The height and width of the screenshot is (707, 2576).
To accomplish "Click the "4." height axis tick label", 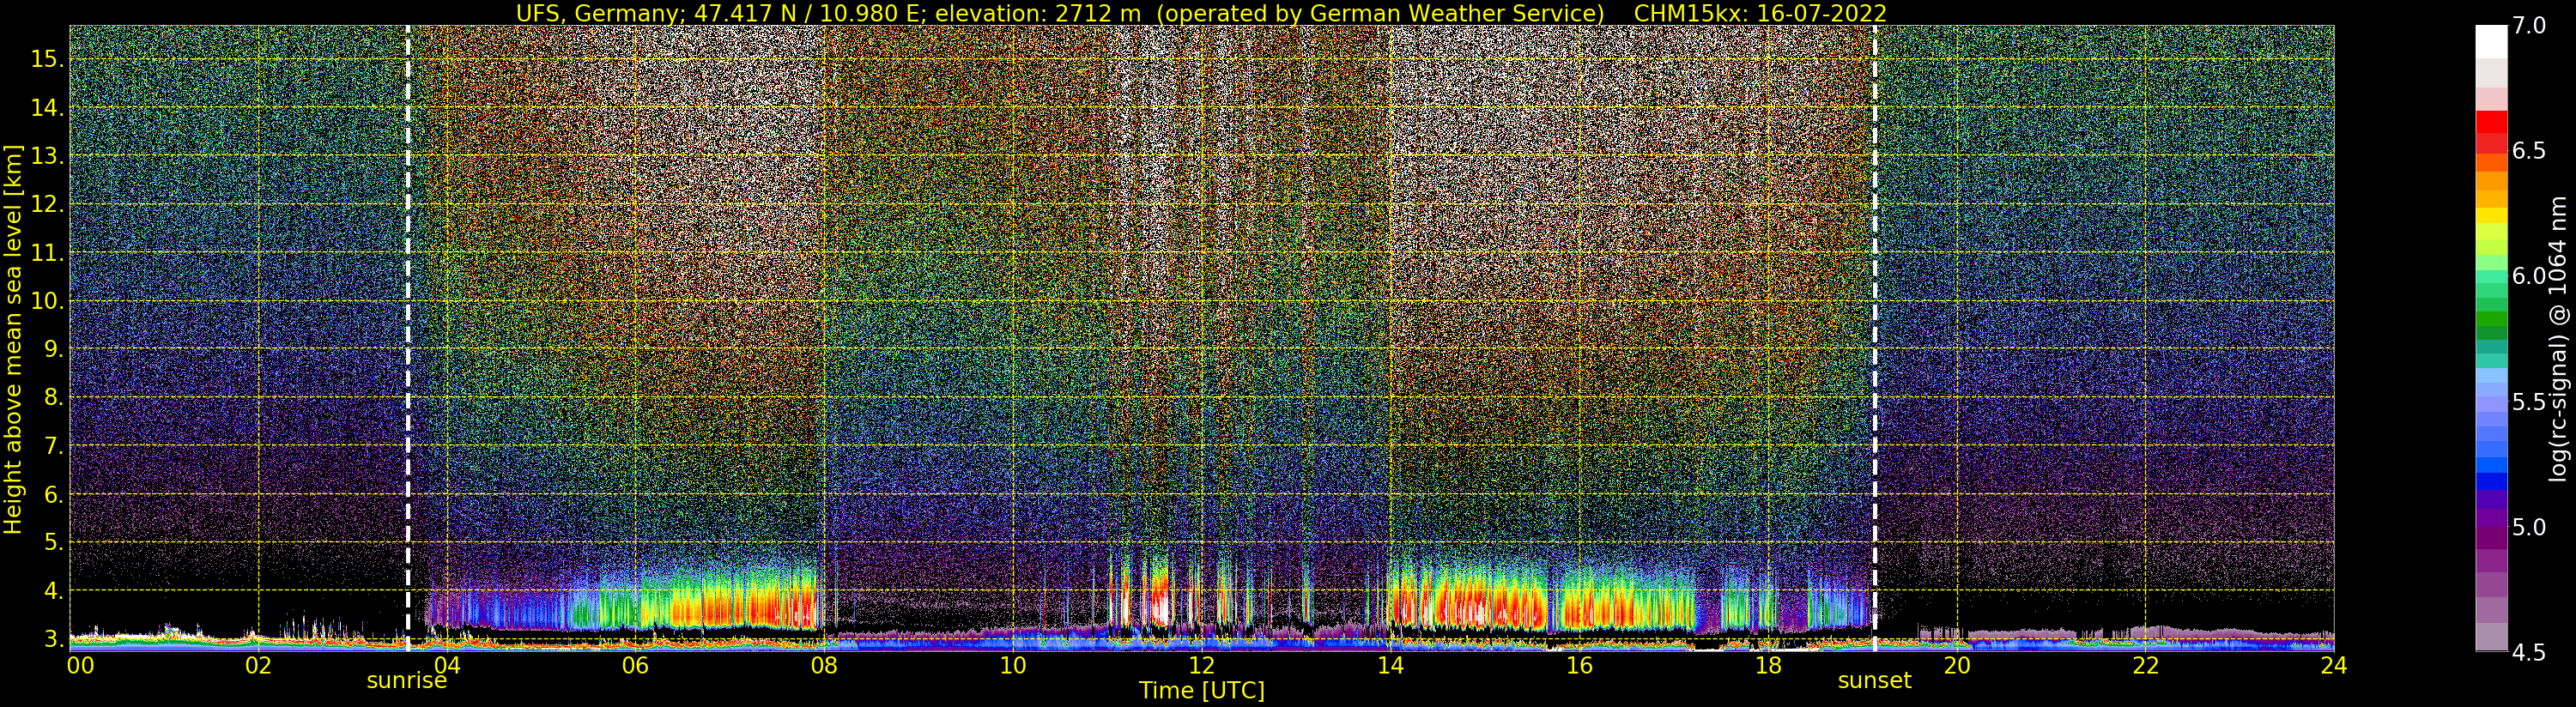I will click(53, 590).
